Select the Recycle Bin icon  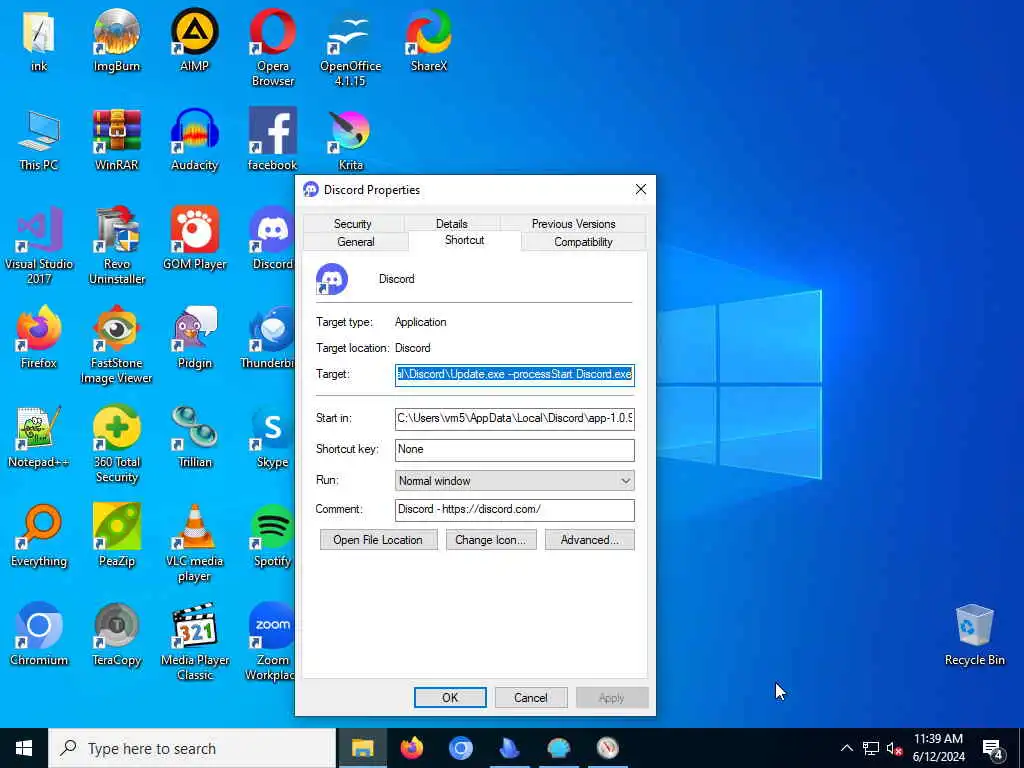click(974, 634)
